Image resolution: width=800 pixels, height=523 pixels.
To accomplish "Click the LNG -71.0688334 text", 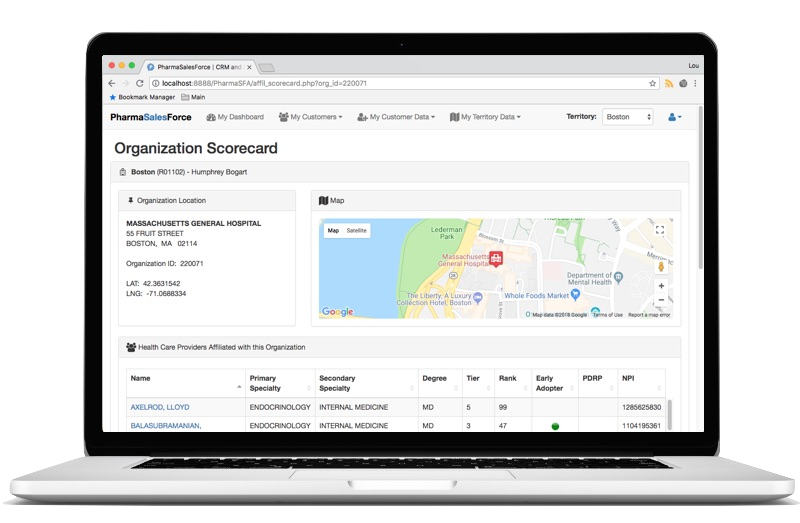I will (x=156, y=294).
